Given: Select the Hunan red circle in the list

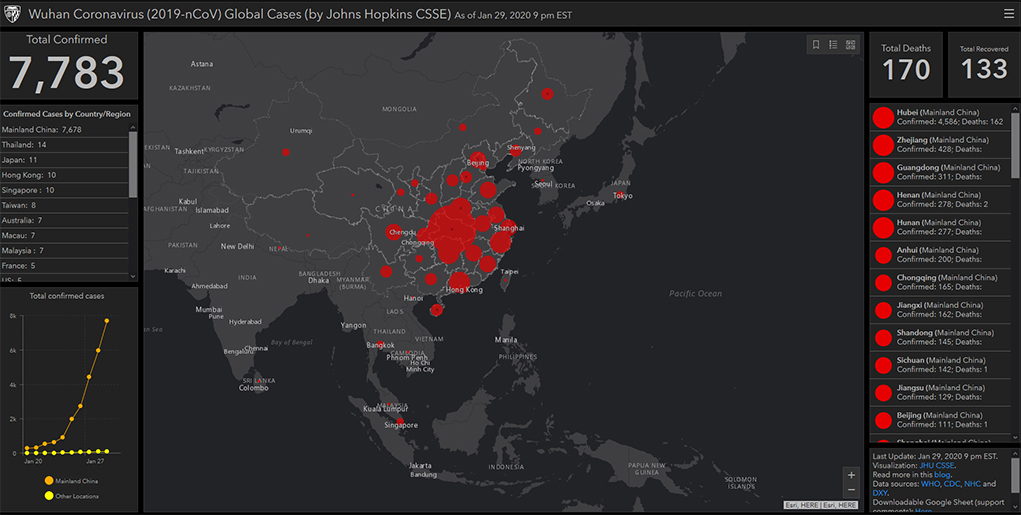Looking at the screenshot, I should click(x=883, y=227).
